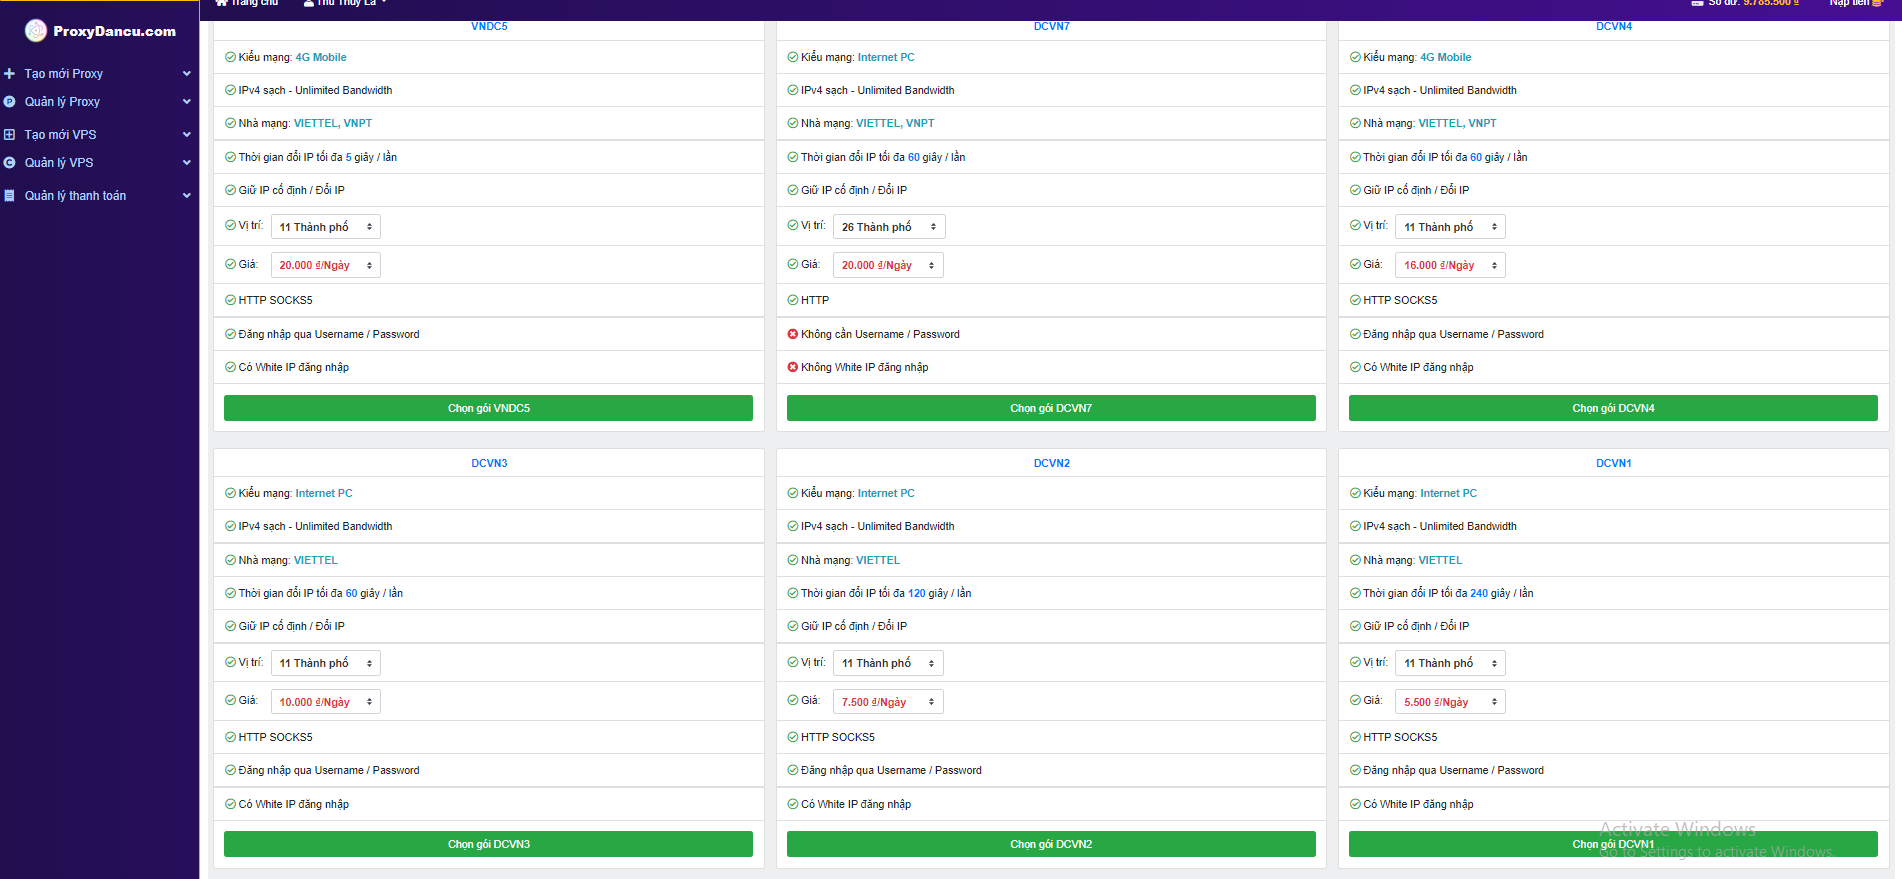Click the DCVN1 package title link

[x=1613, y=463]
